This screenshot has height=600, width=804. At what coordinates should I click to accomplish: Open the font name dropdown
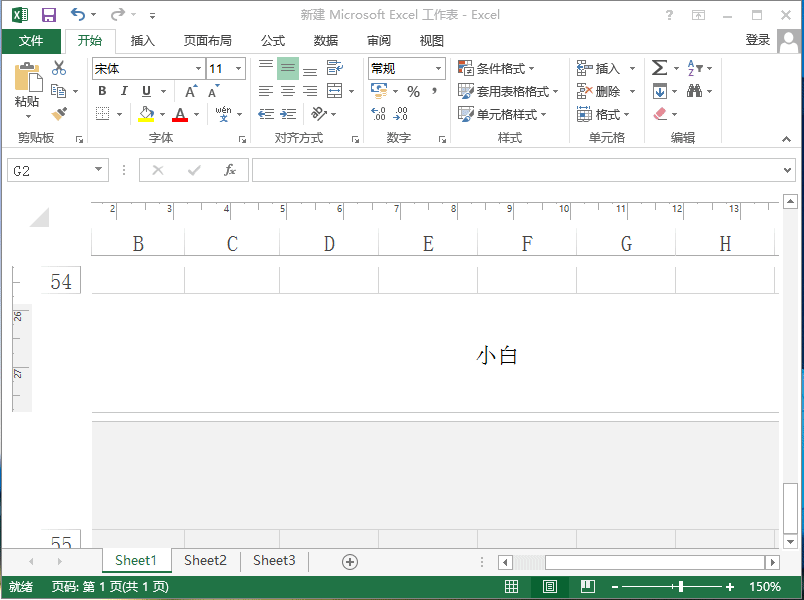coord(197,68)
